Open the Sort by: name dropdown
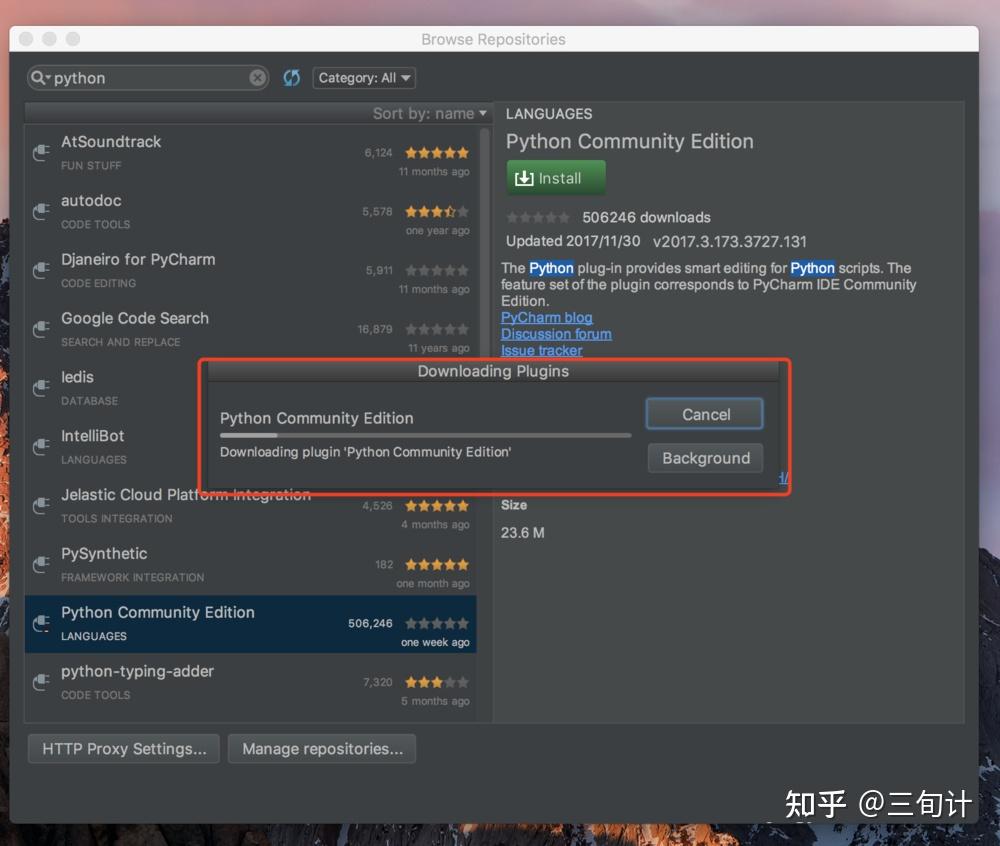The height and width of the screenshot is (846, 1000). 430,113
